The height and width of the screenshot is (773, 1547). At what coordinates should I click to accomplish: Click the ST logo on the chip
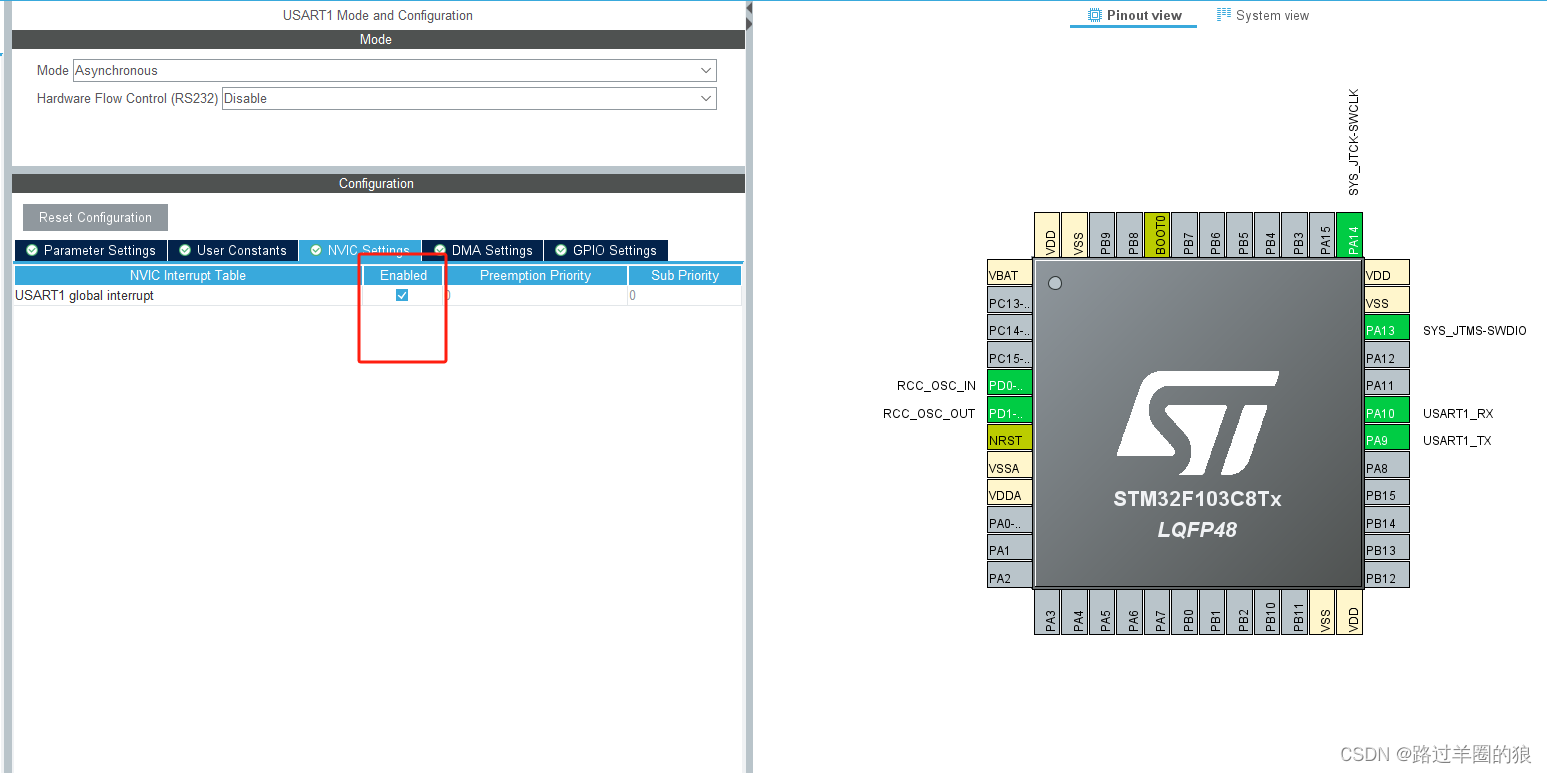[1198, 424]
